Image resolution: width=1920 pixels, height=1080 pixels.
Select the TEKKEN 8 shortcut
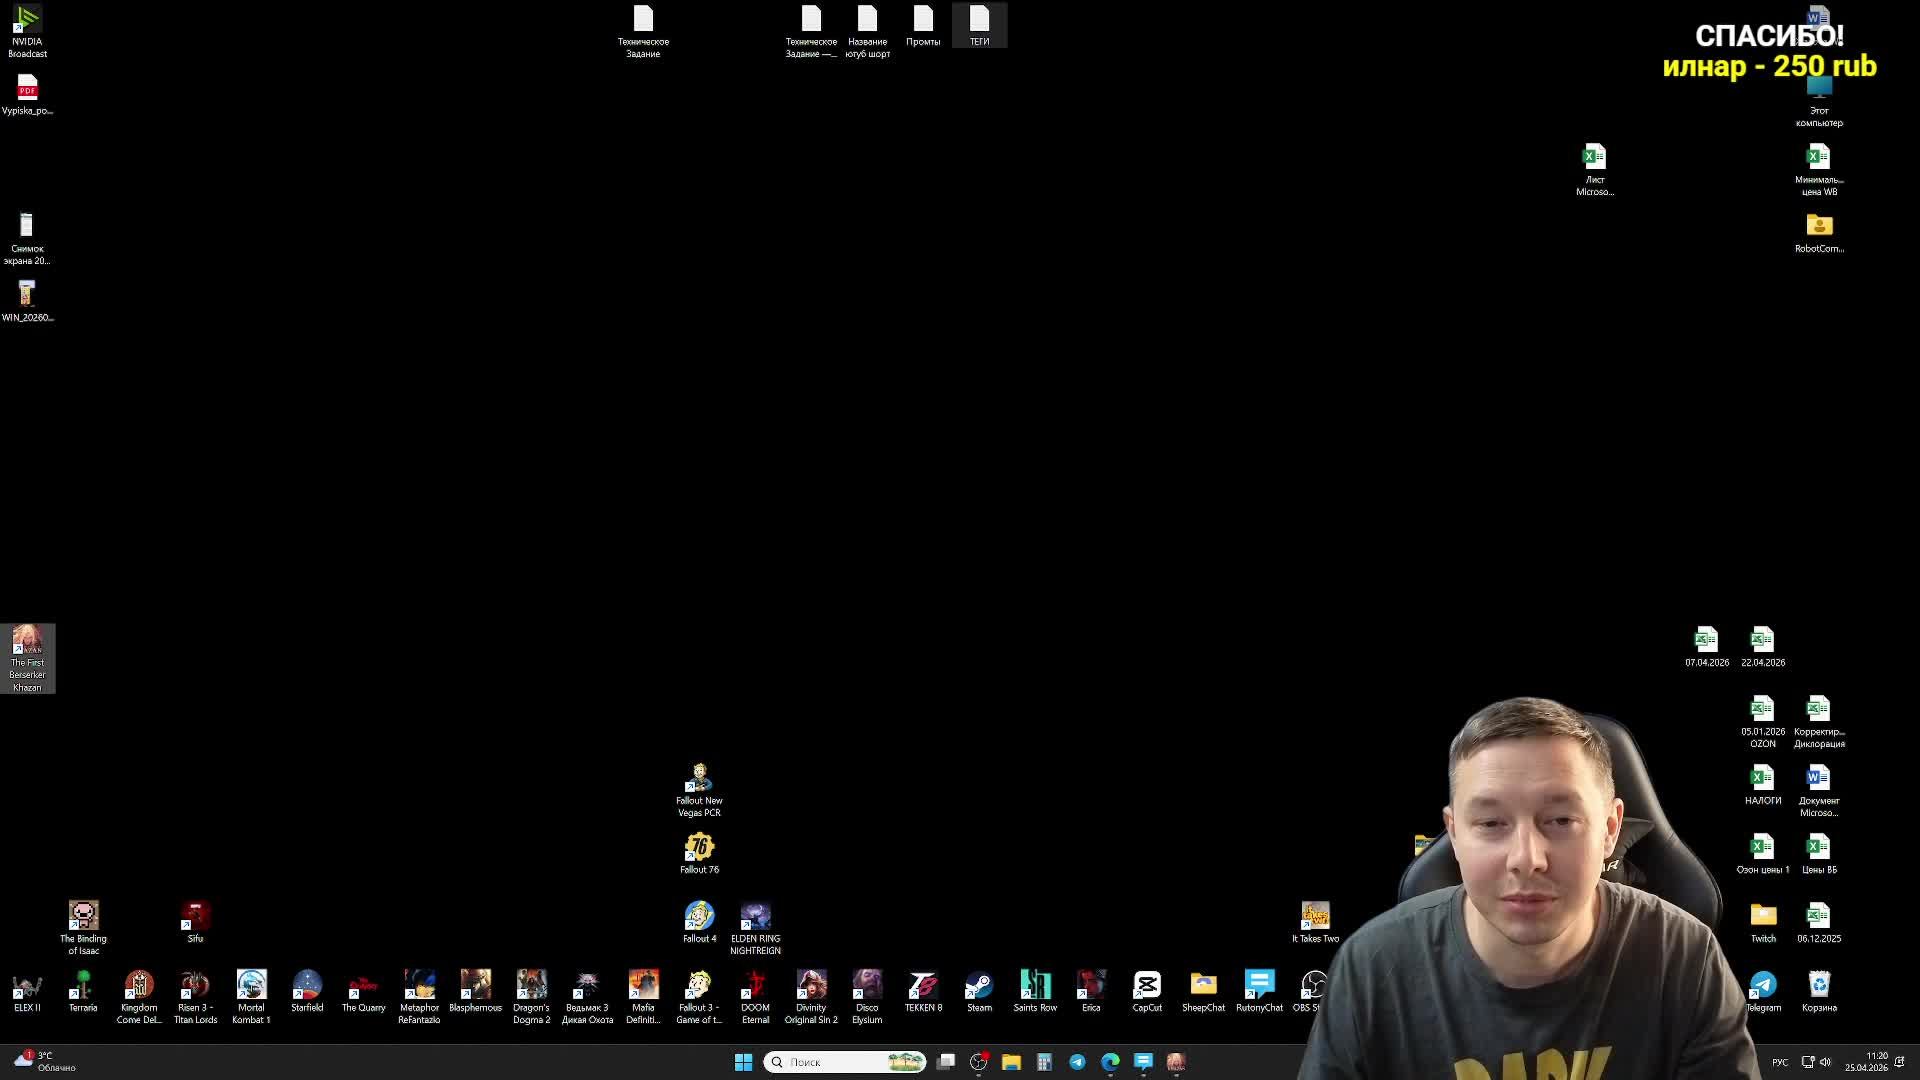click(x=923, y=987)
